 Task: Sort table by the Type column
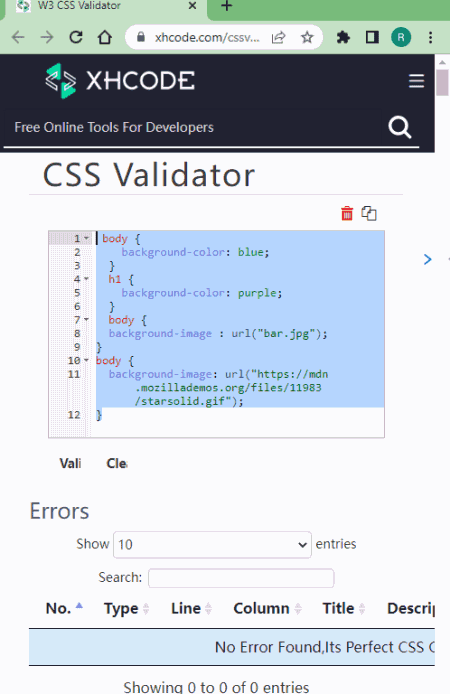[127, 609]
